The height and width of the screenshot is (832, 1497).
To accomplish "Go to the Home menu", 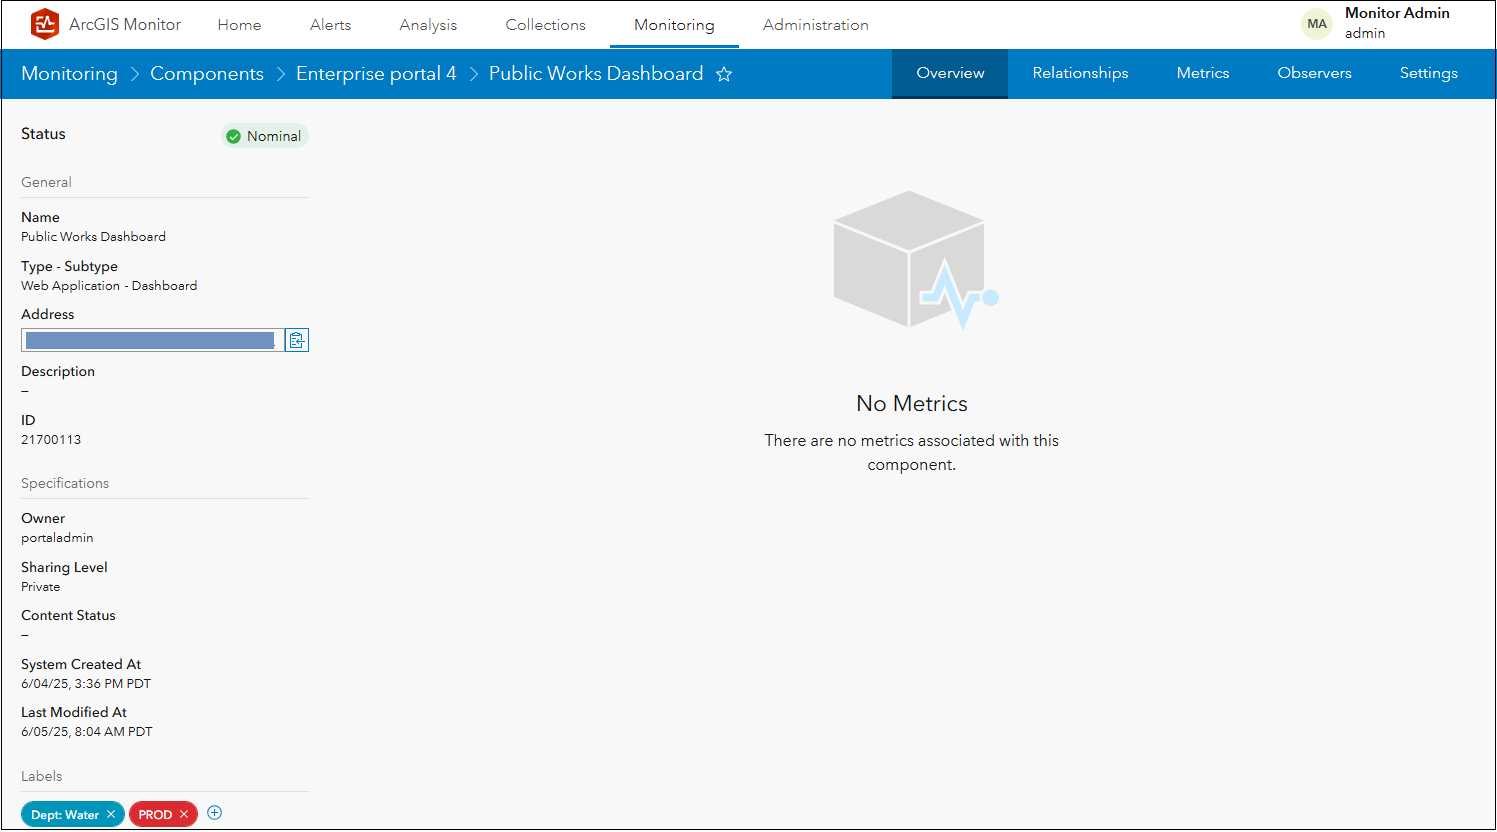I will click(239, 25).
